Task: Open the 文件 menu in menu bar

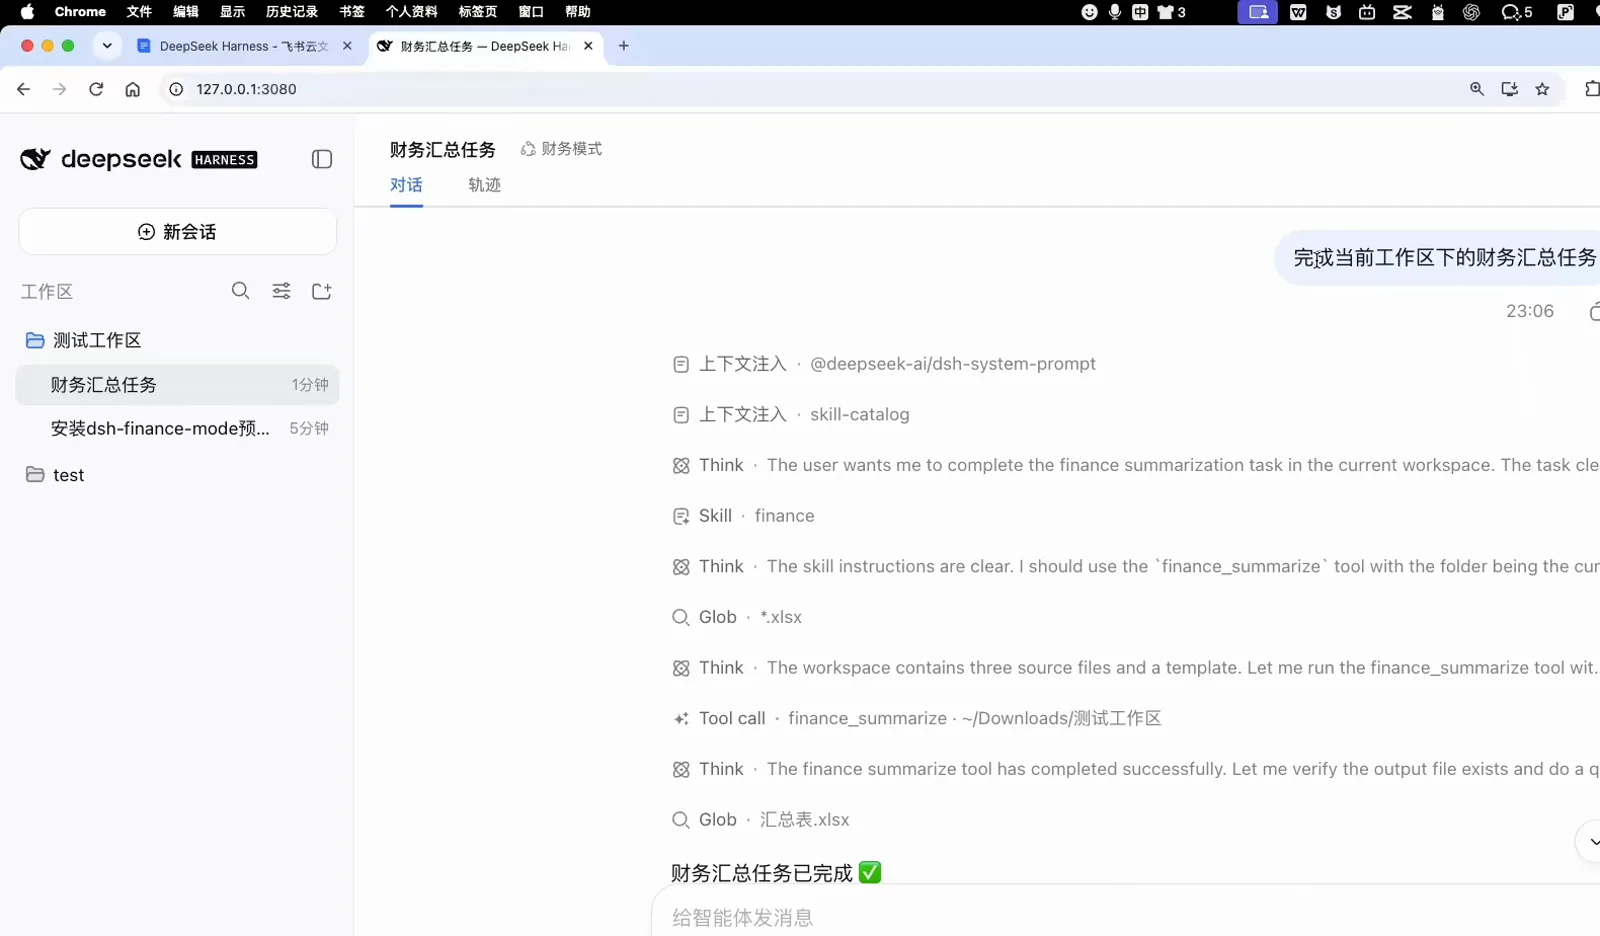Action: coord(139,12)
